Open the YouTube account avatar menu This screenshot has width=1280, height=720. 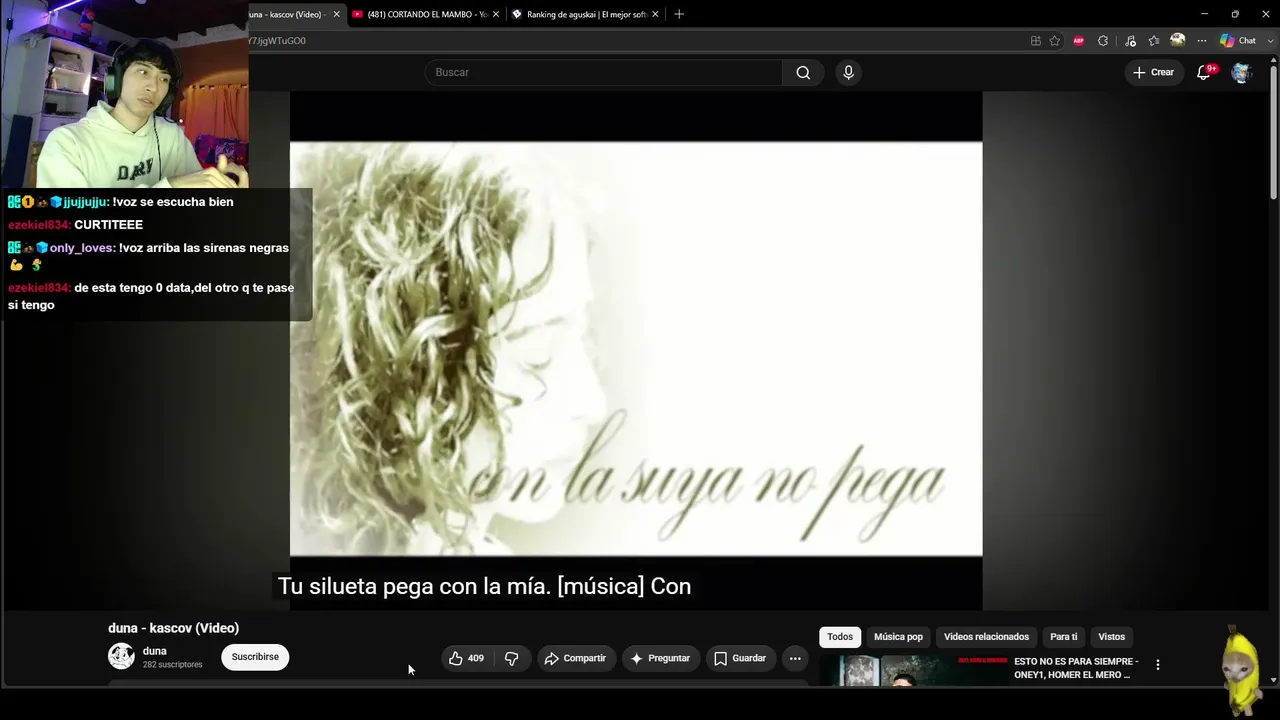[x=1242, y=72]
